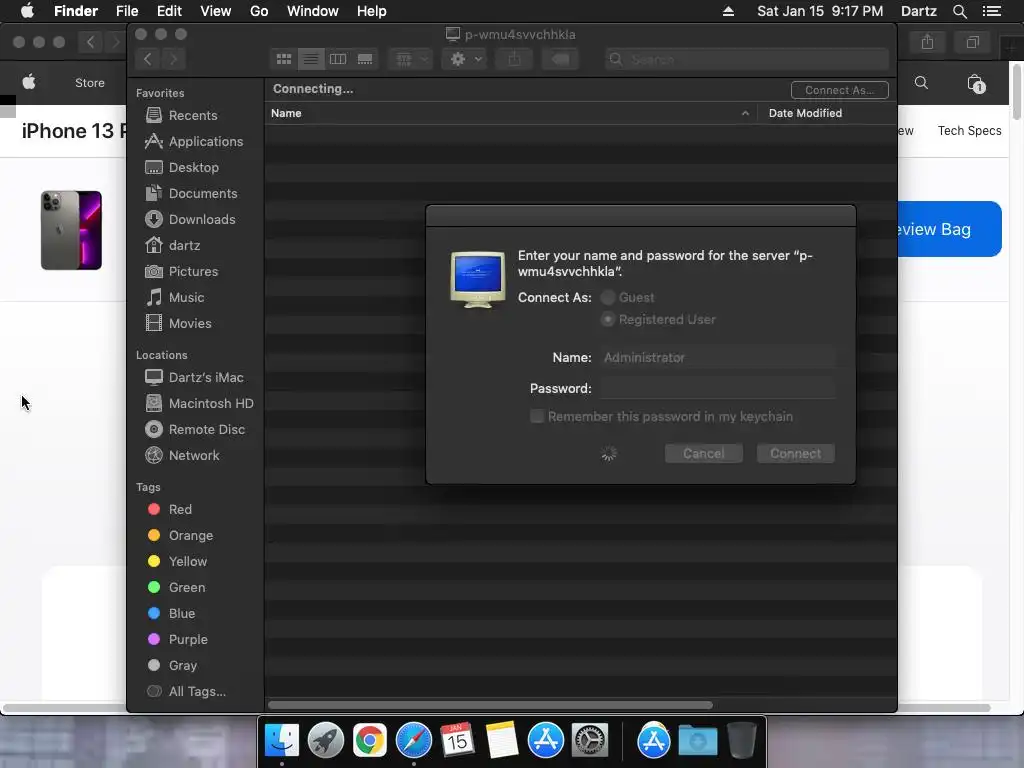Open Notes app from the Dock

pyautogui.click(x=502, y=741)
